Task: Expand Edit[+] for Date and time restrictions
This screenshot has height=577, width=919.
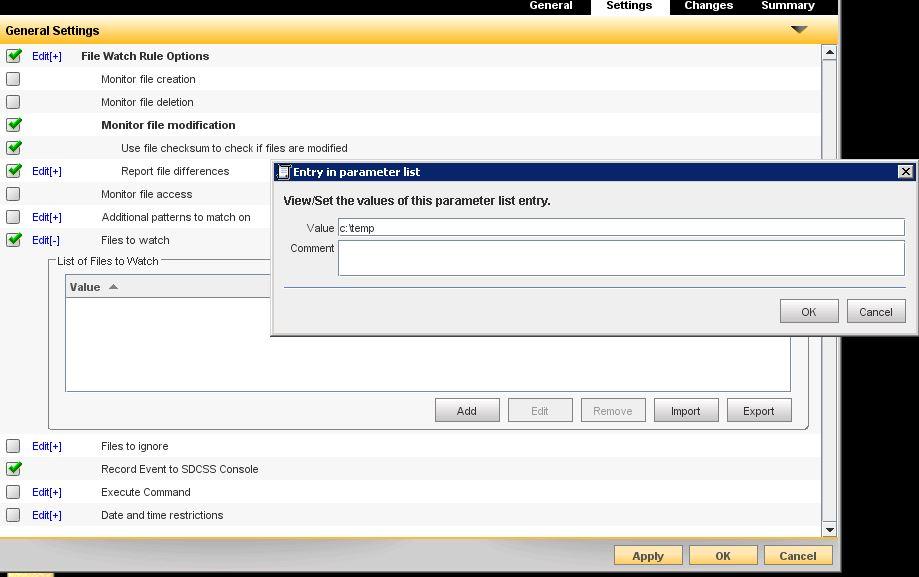Action: pos(47,515)
